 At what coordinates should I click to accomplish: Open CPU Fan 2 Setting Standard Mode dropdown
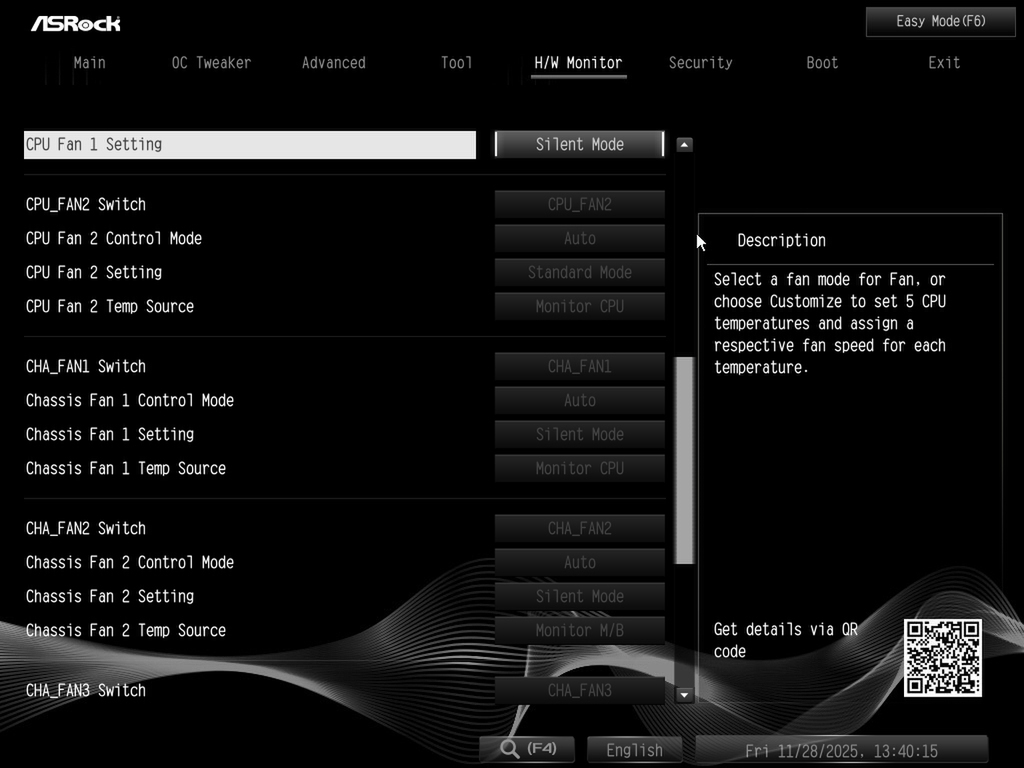point(580,272)
